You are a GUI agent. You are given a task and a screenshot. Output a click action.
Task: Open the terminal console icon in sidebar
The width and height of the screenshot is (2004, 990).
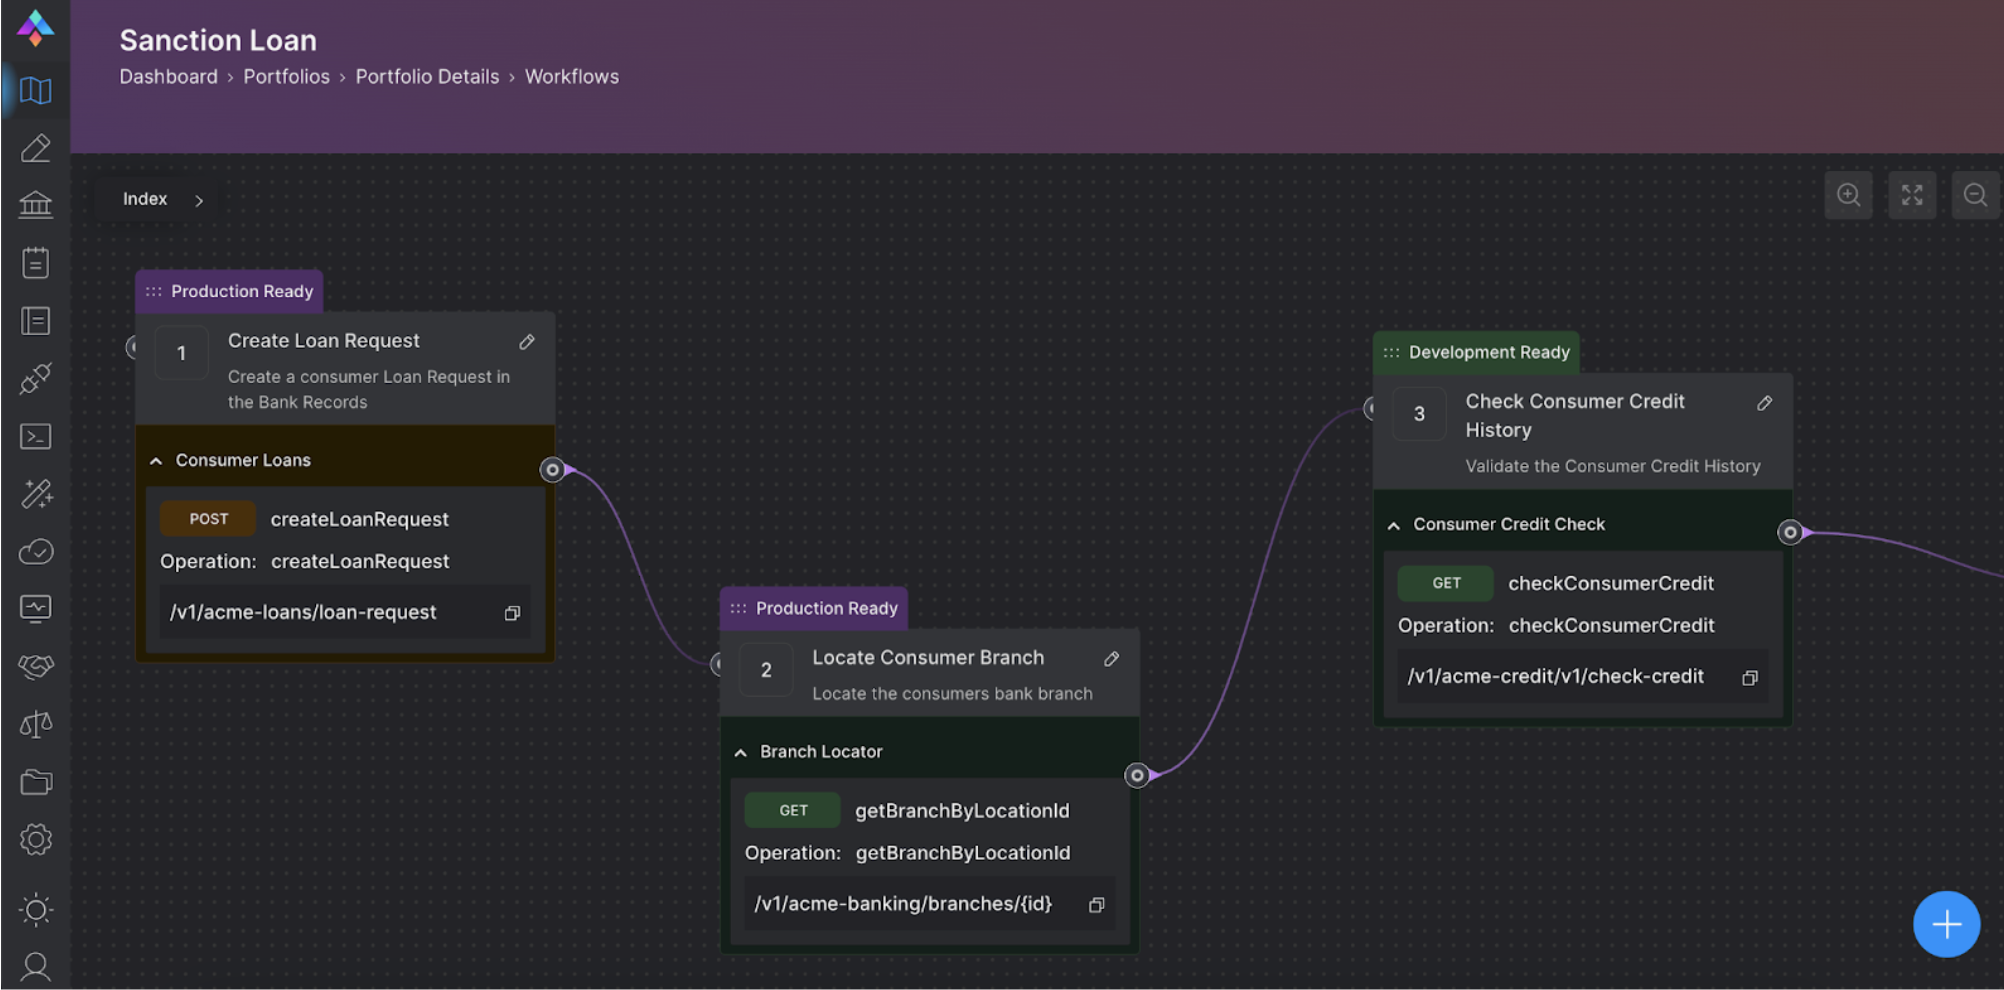click(x=36, y=436)
